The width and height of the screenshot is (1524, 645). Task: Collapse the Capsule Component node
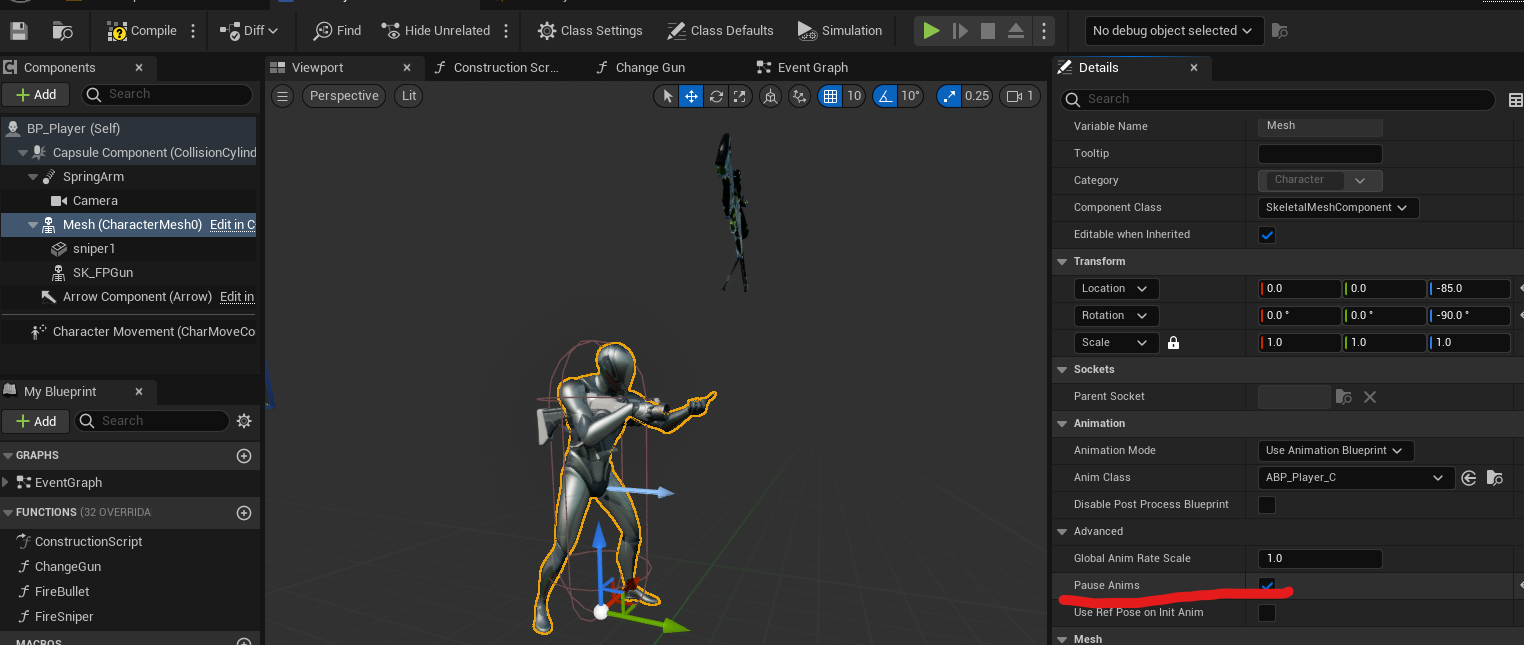23,153
